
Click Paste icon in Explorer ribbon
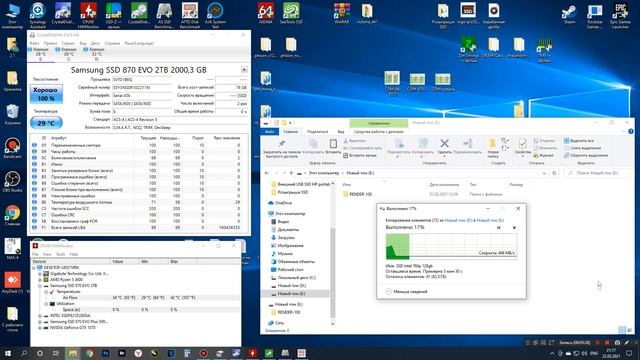(x=333, y=147)
